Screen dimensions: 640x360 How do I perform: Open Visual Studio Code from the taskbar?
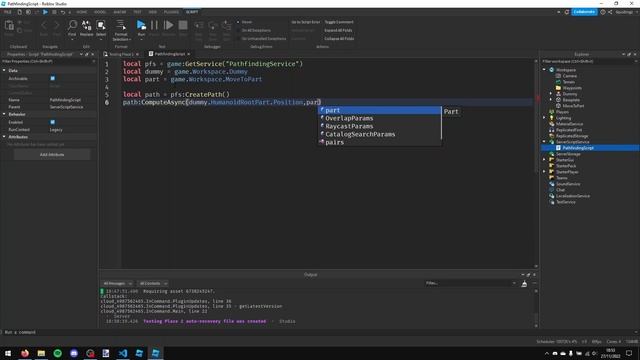tap(123, 353)
